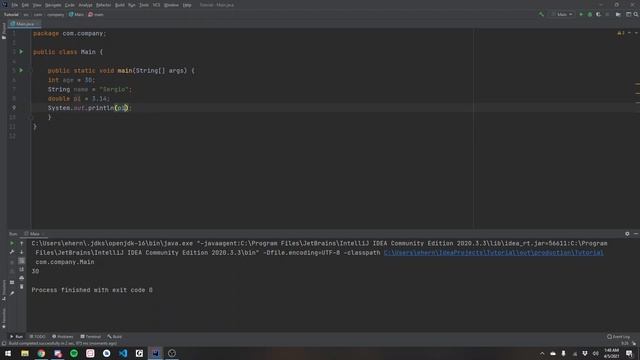This screenshot has width=640, height=360.
Task: Open the VCS menu
Action: point(156,5)
